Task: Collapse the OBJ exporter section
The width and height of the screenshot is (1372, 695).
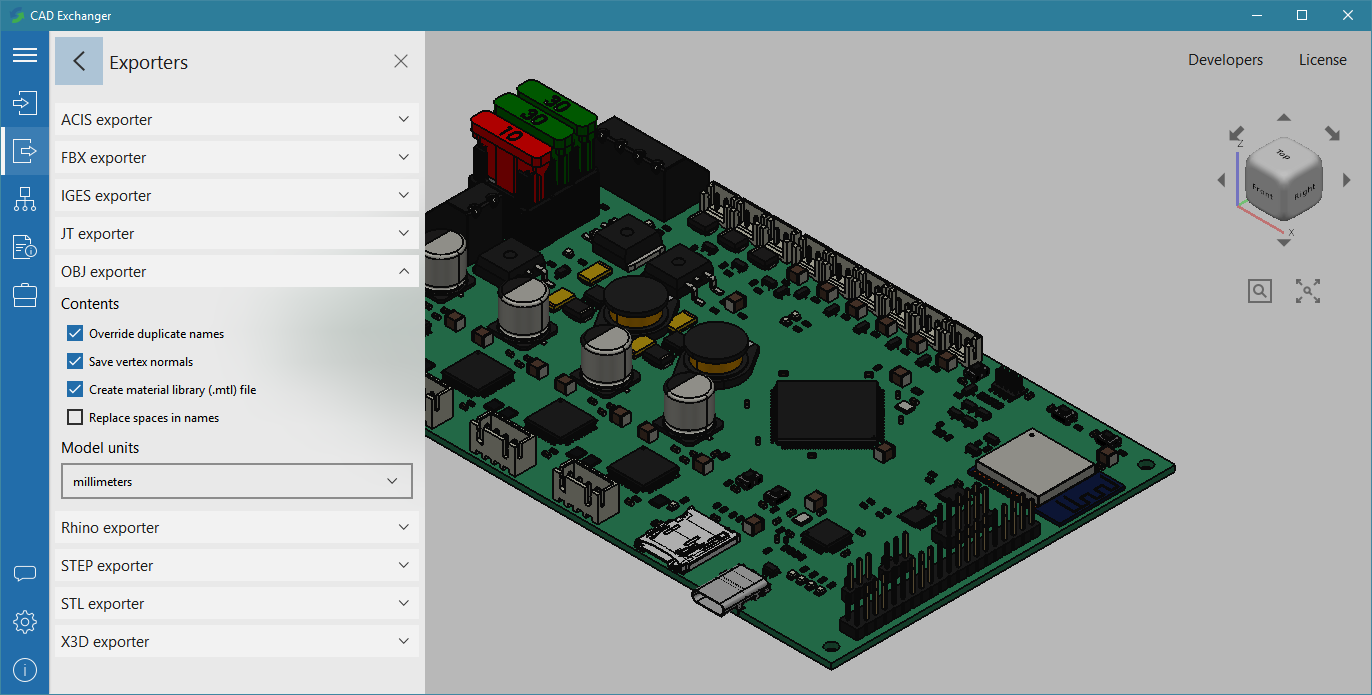Action: tap(236, 271)
